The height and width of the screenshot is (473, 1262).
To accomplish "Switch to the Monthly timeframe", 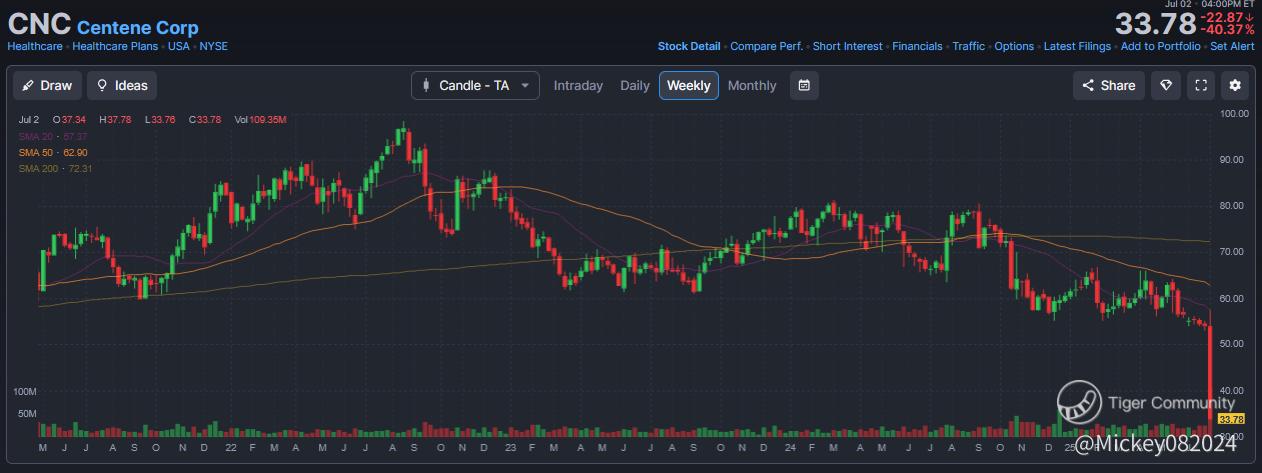I will pos(752,85).
